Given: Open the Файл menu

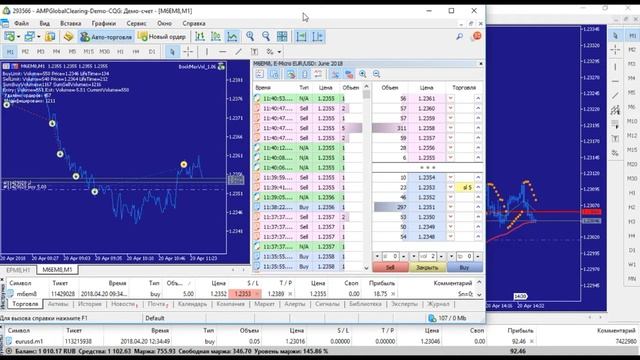Looking at the screenshot, I should 22,24.
